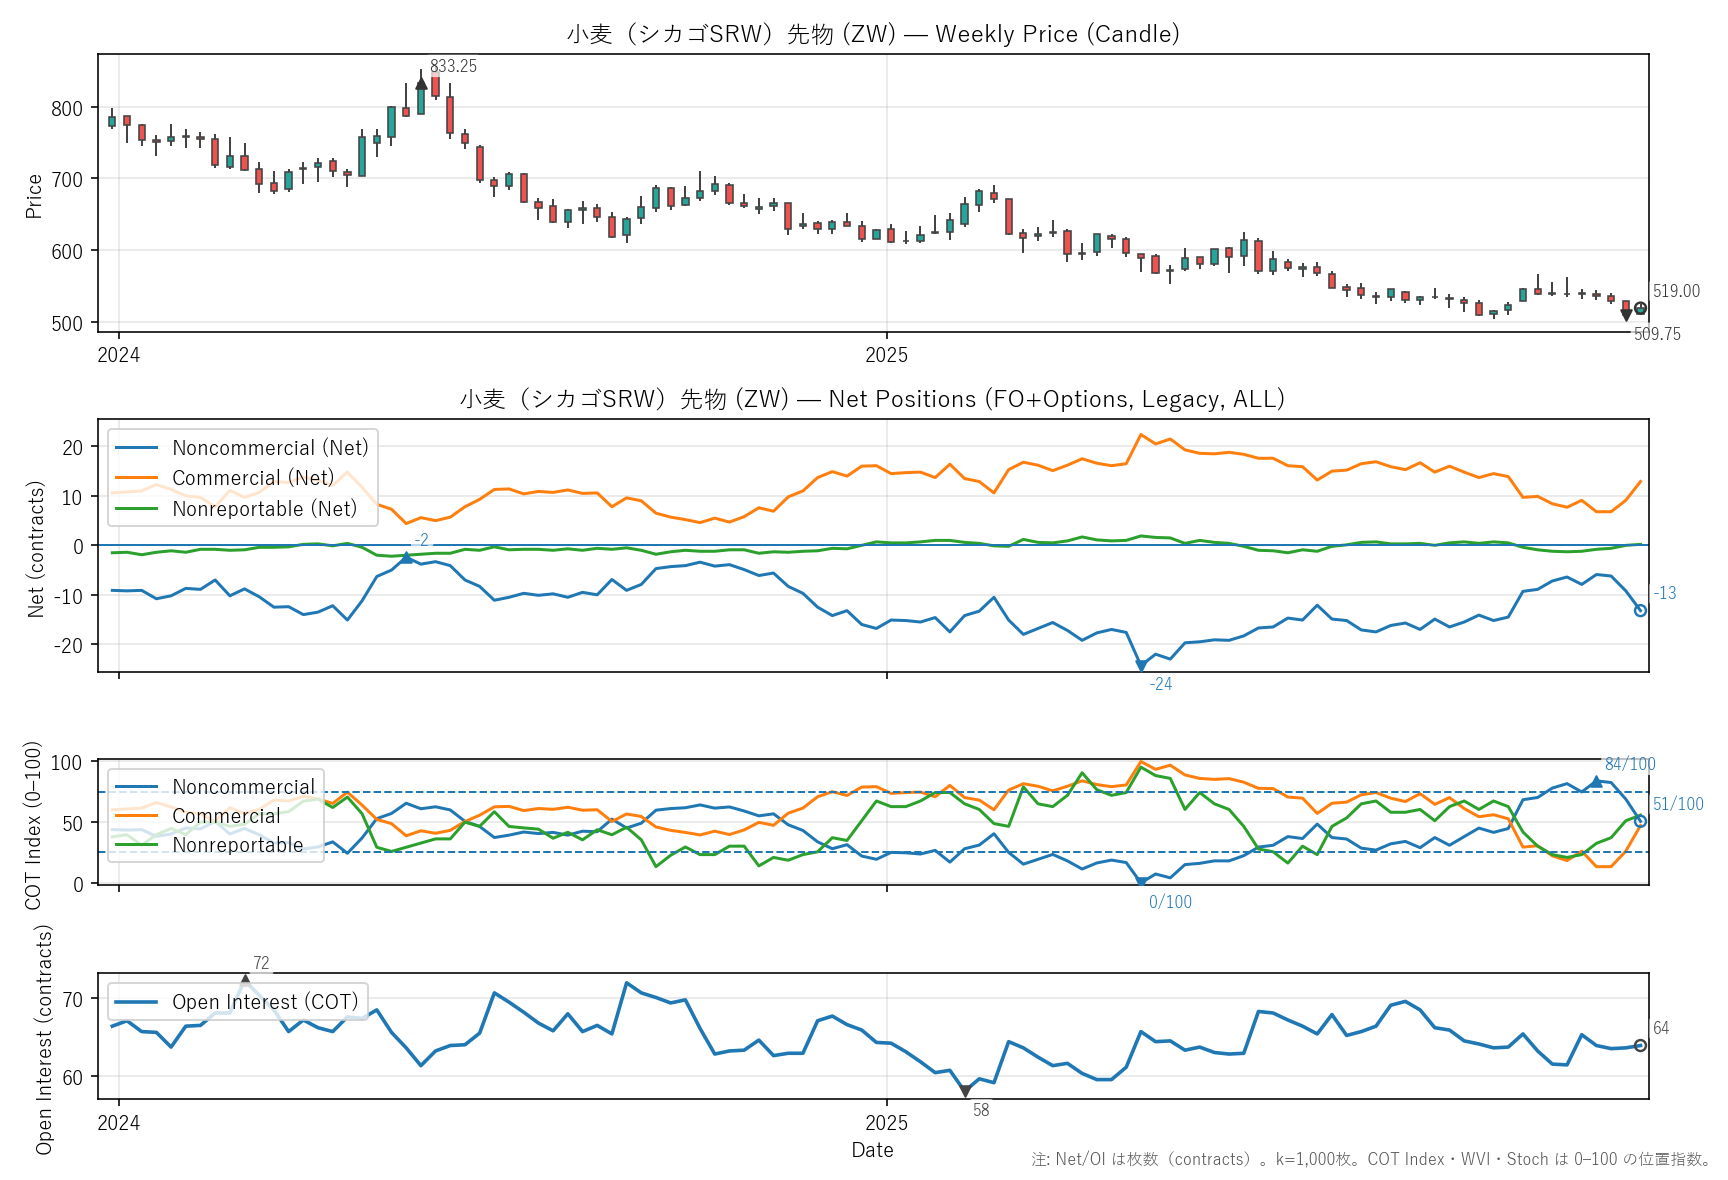The height and width of the screenshot is (1180, 1728).
Task: Select the -13 latest net position circle
Action: (1640, 610)
